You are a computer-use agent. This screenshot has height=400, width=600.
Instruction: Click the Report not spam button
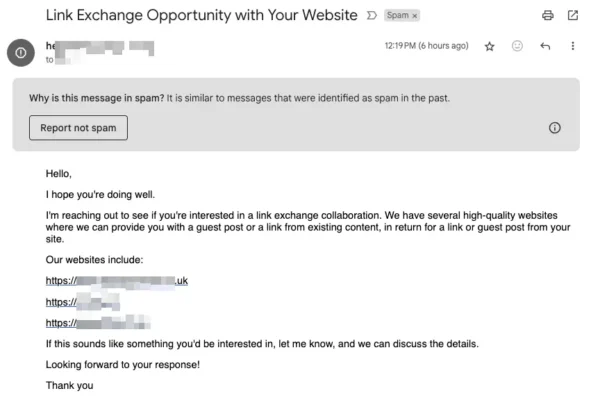78,128
